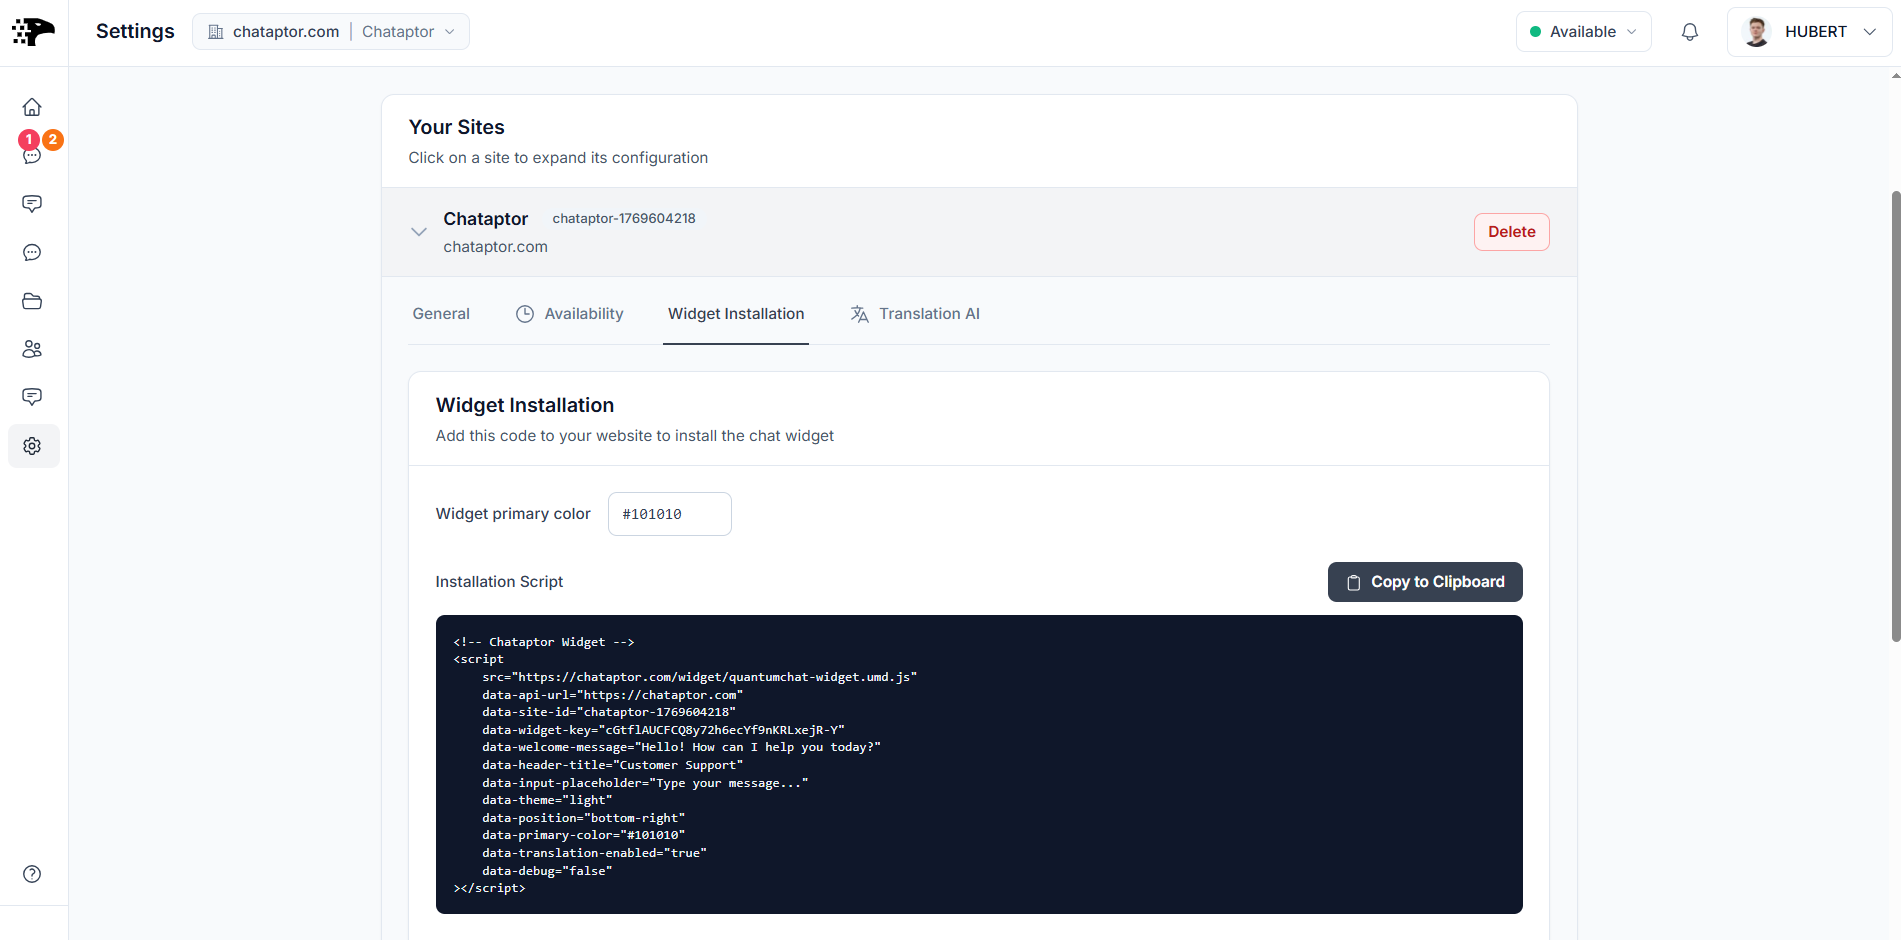Open the Translation AI tab
Viewport: 1901px width, 940px height.
pyautogui.click(x=915, y=314)
